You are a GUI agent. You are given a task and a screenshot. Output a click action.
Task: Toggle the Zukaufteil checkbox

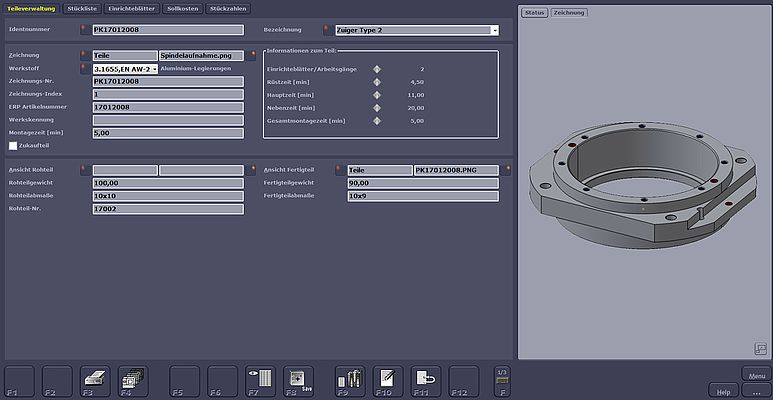click(x=13, y=145)
